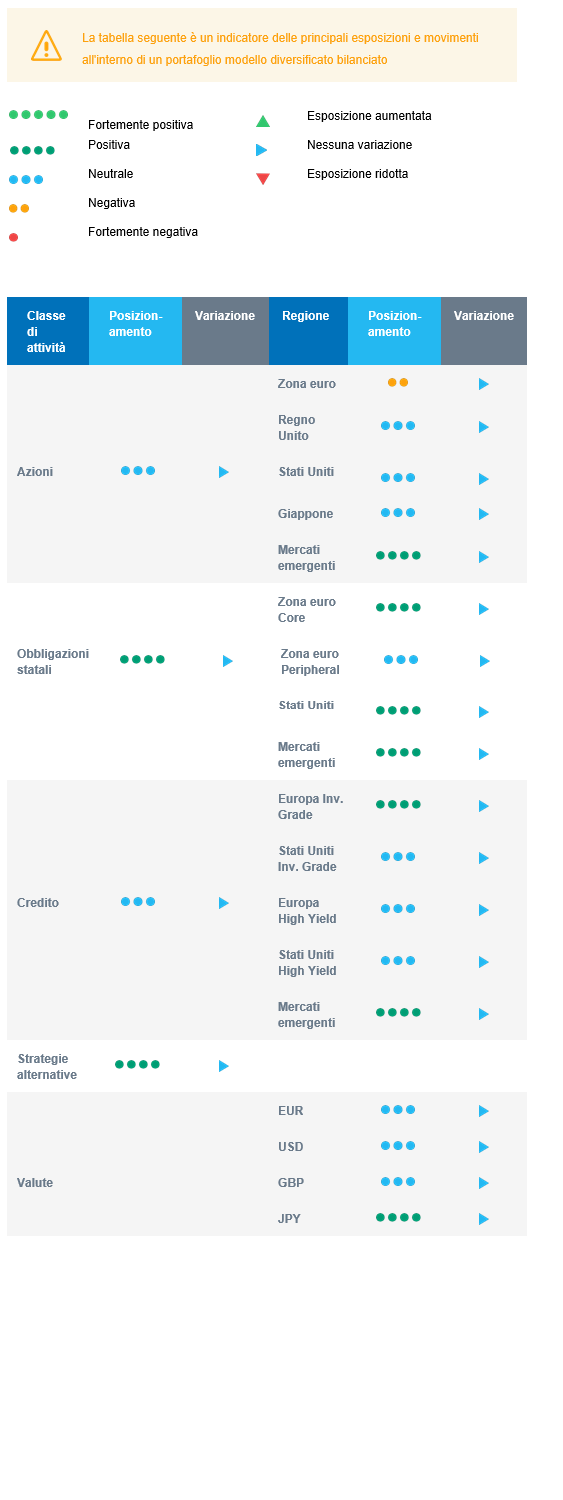The width and height of the screenshot is (563, 1500).
Task: Click the blue Nessuna variazione legend arrow
Action: click(x=262, y=150)
